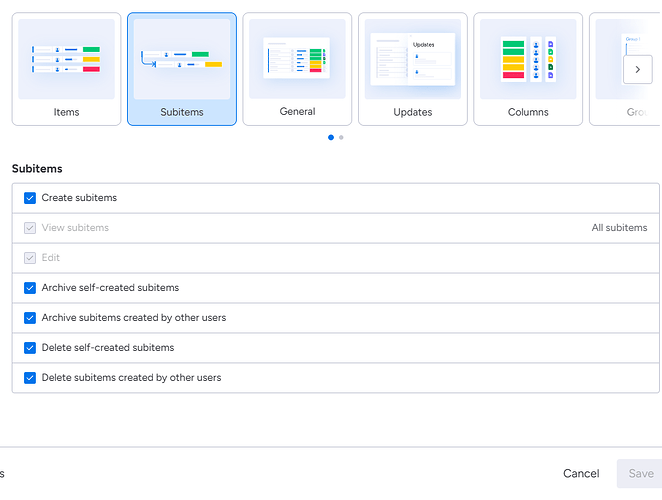Open the Columns permissions category card
662x500 pixels.
click(x=528, y=69)
